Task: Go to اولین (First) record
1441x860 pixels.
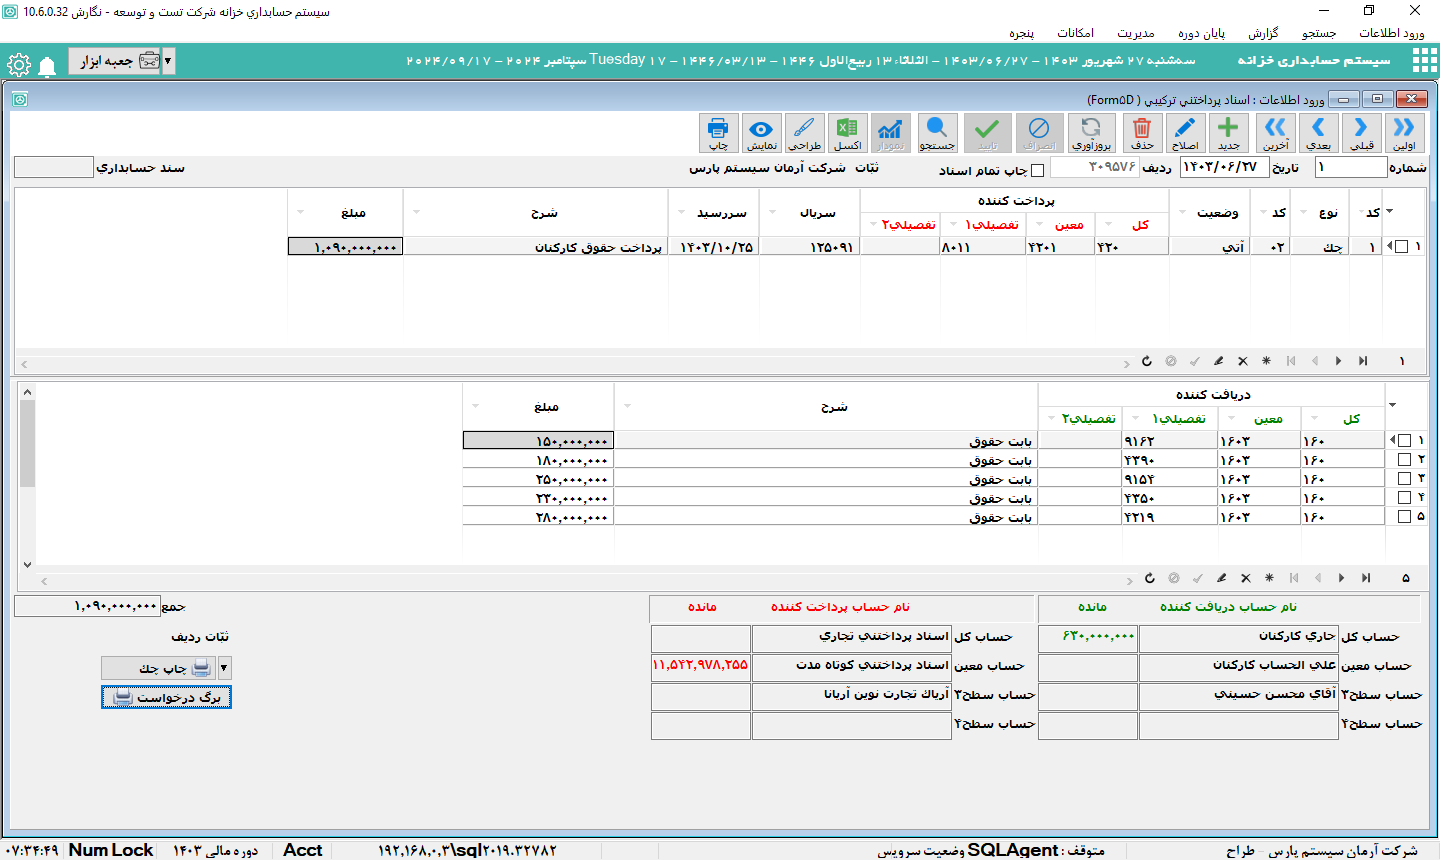Action: pos(1404,133)
